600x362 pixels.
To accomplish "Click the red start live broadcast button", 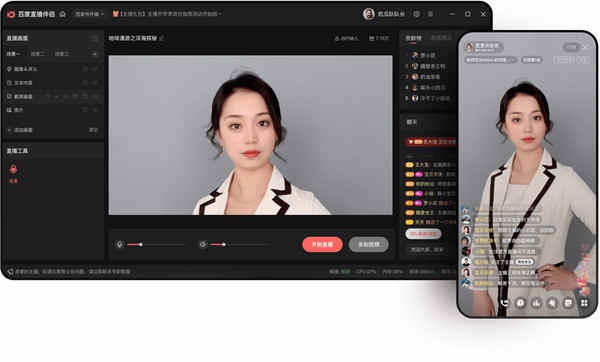I will pos(322,244).
